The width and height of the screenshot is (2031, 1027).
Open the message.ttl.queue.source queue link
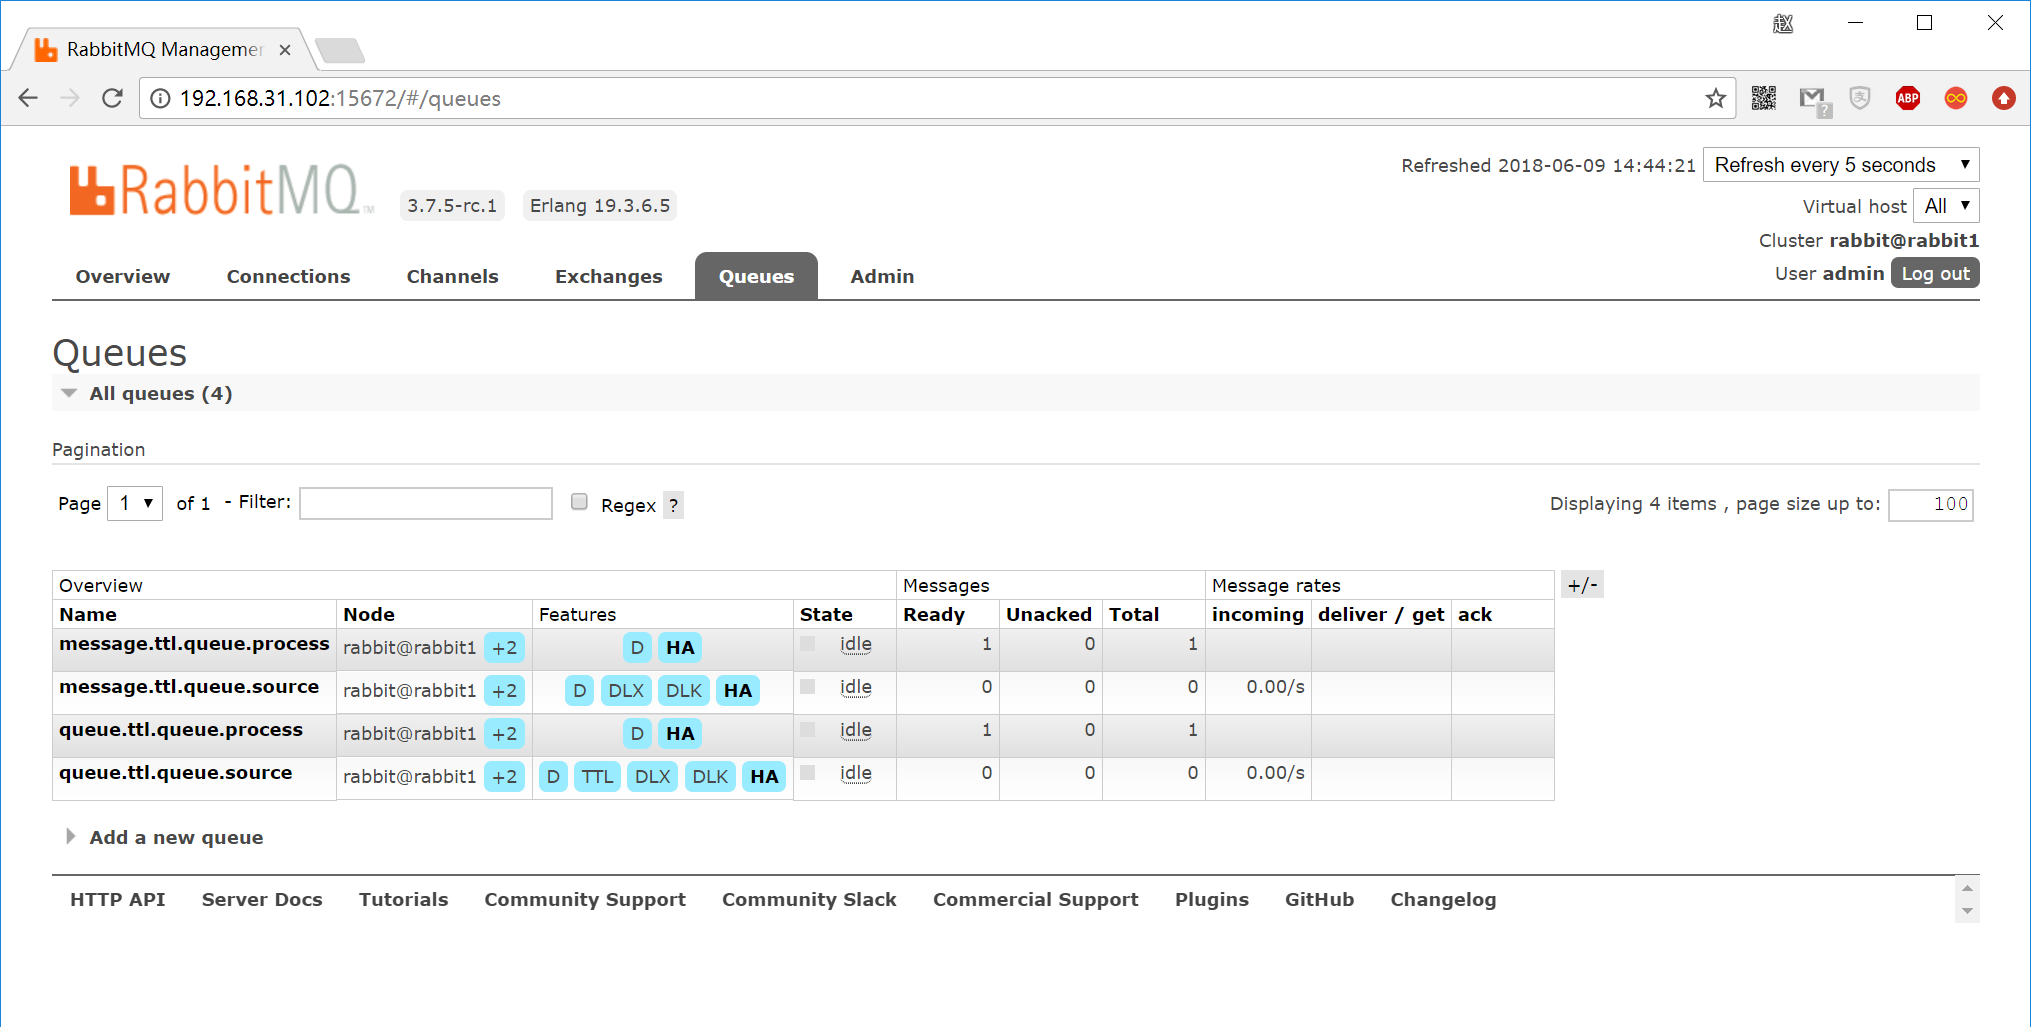[x=189, y=687]
